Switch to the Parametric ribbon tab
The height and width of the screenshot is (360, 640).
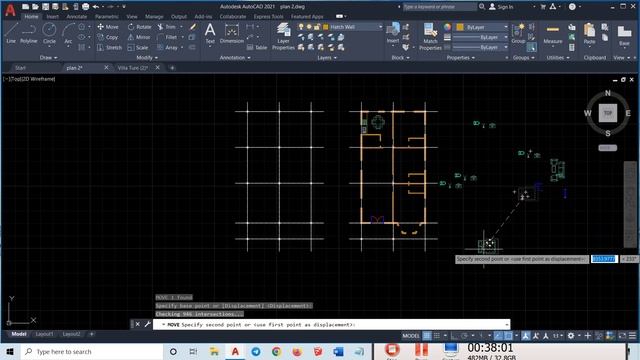(x=107, y=17)
